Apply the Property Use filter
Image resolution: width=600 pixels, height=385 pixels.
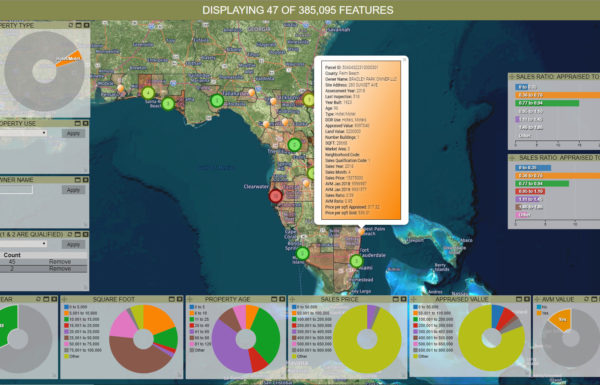point(73,134)
